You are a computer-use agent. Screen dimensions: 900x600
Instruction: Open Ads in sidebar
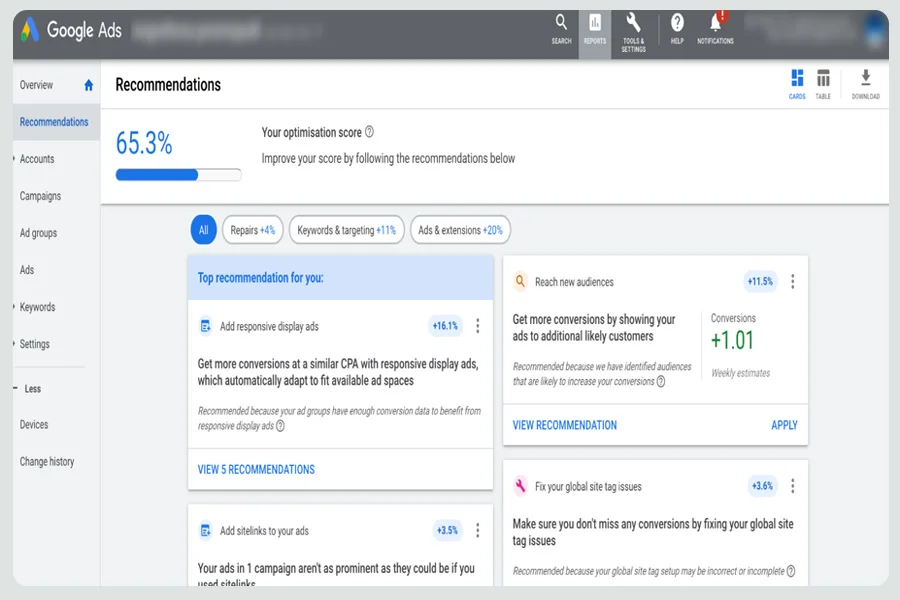tap(27, 270)
